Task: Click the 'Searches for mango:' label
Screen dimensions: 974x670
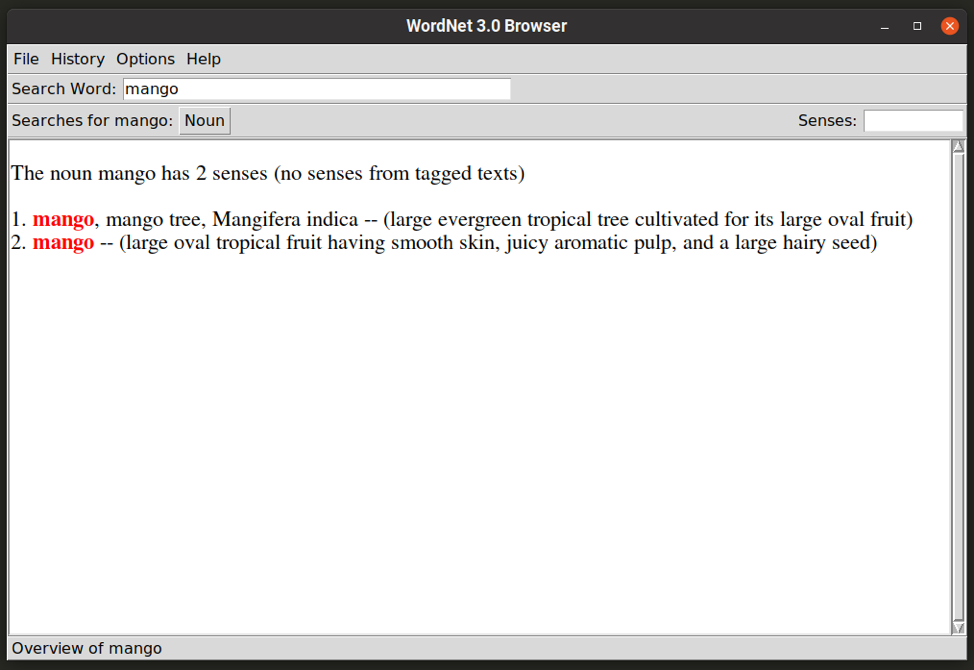Action: (x=92, y=120)
